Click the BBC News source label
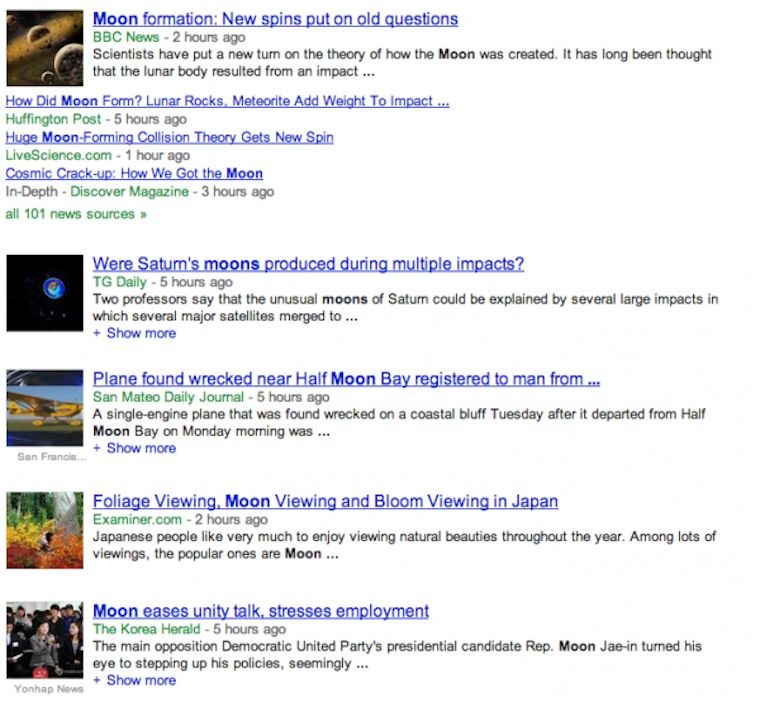Image resolution: width=760 pixels, height=702 pixels. [126, 37]
